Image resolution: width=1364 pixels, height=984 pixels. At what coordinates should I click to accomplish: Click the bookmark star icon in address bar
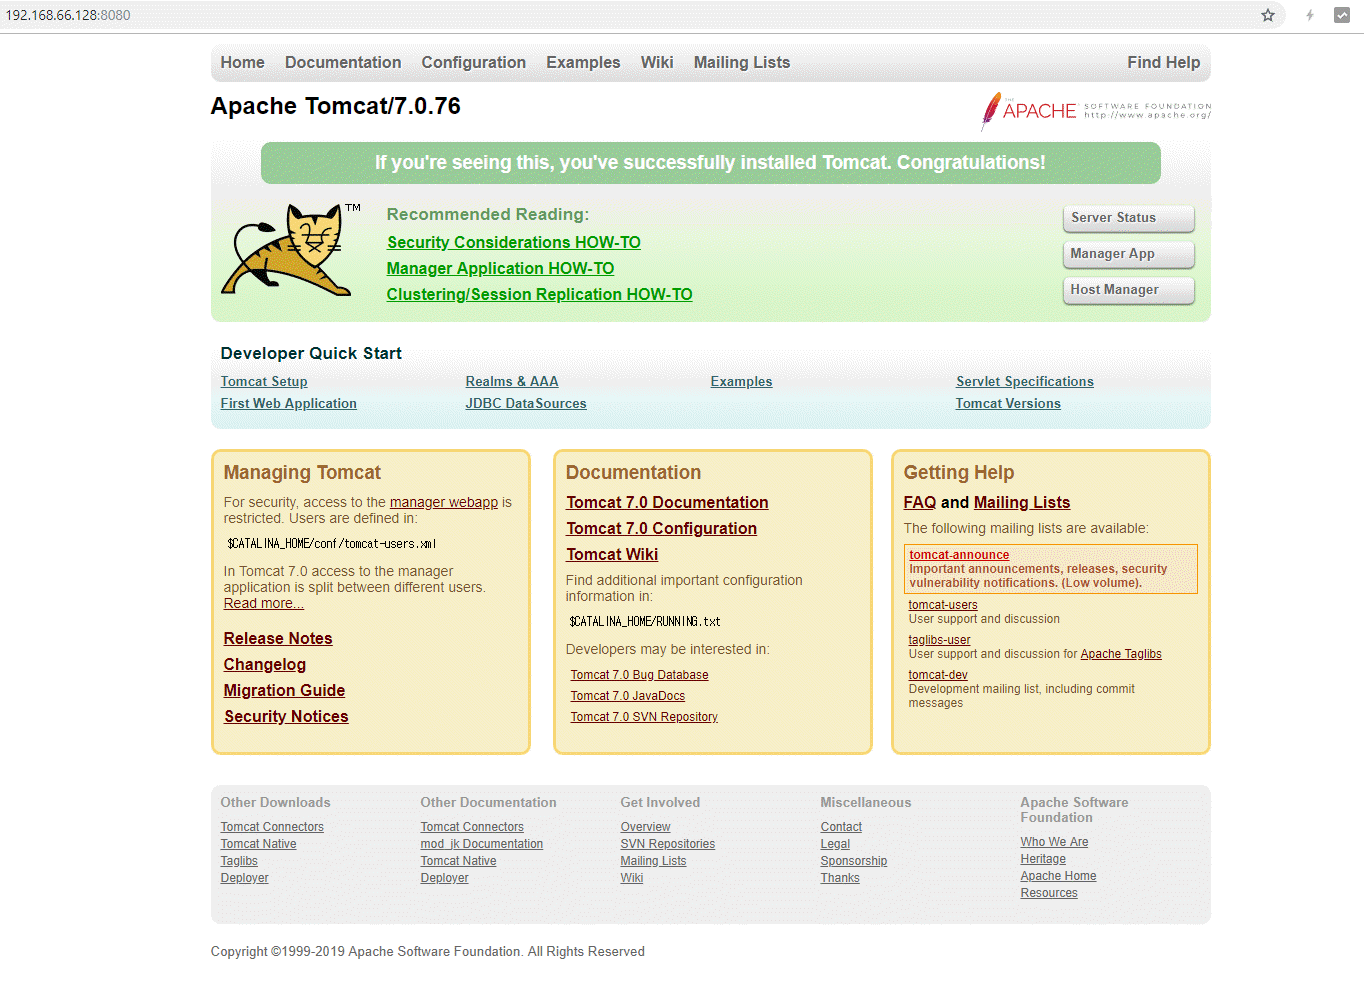[x=1268, y=15]
